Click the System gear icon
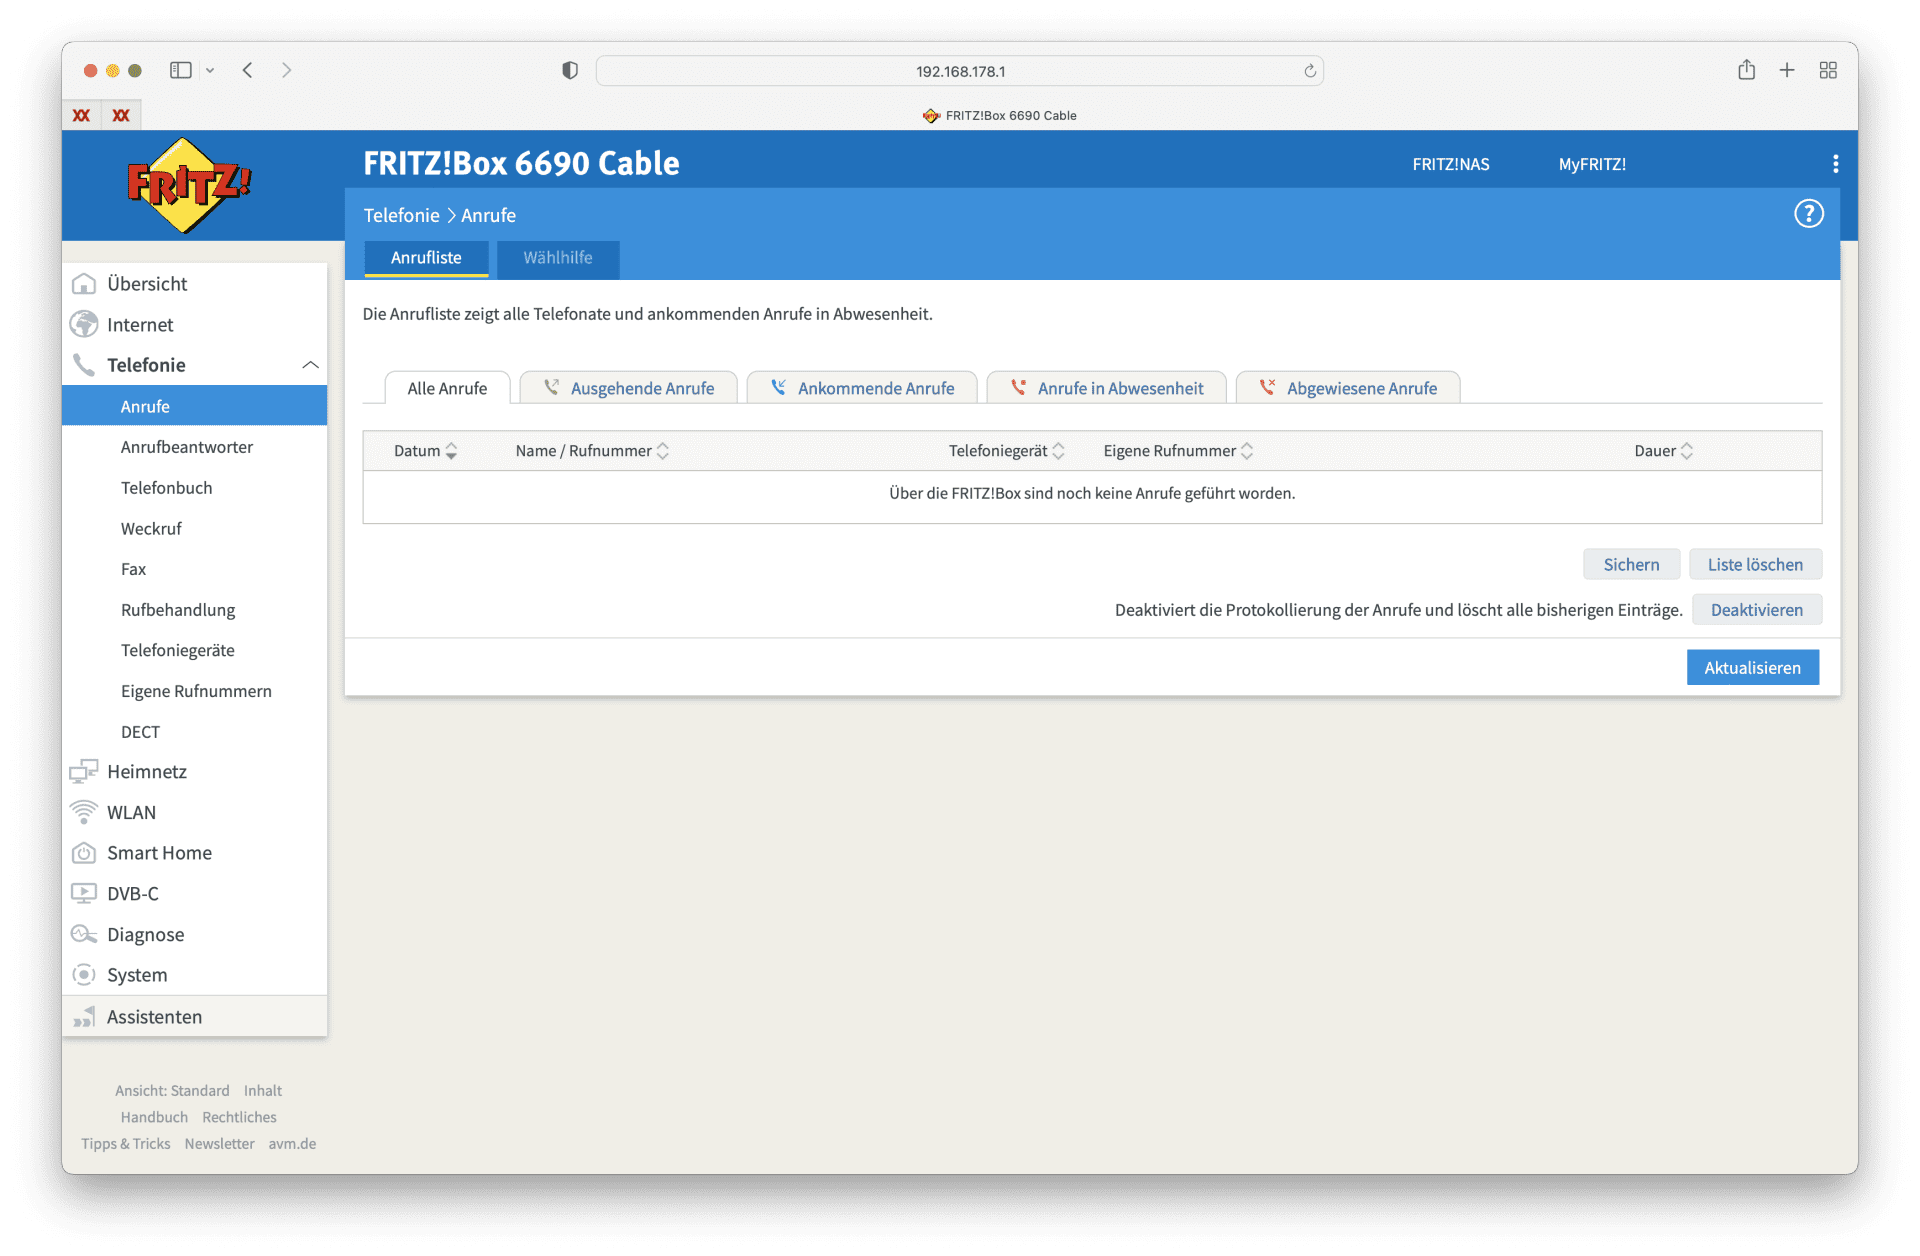This screenshot has width=1920, height=1256. click(x=84, y=975)
